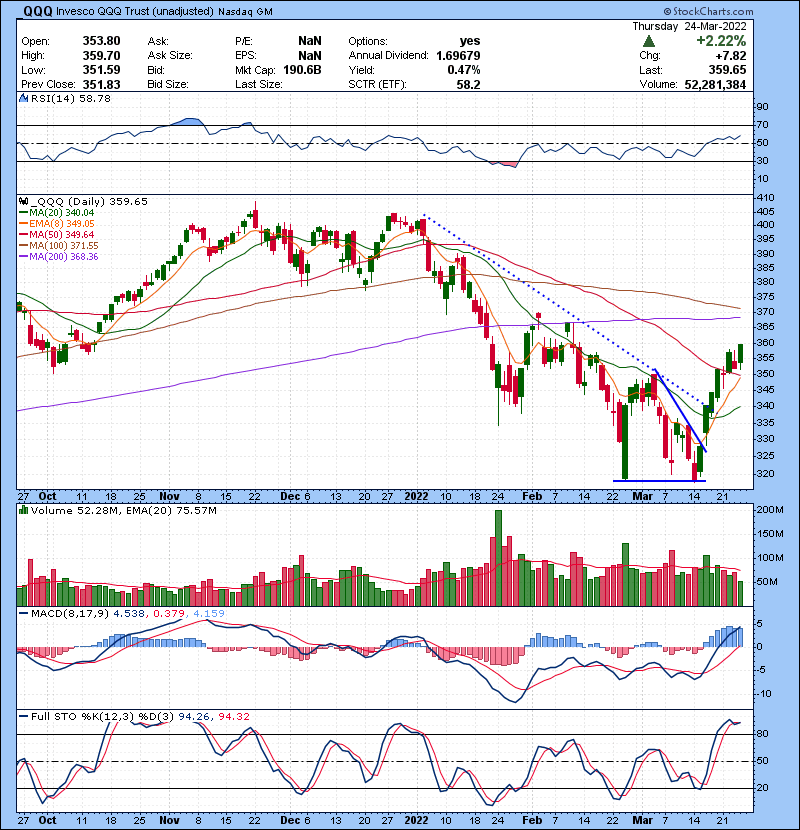Click the most recent green candlestick
This screenshot has height=830, width=800.
(740, 354)
